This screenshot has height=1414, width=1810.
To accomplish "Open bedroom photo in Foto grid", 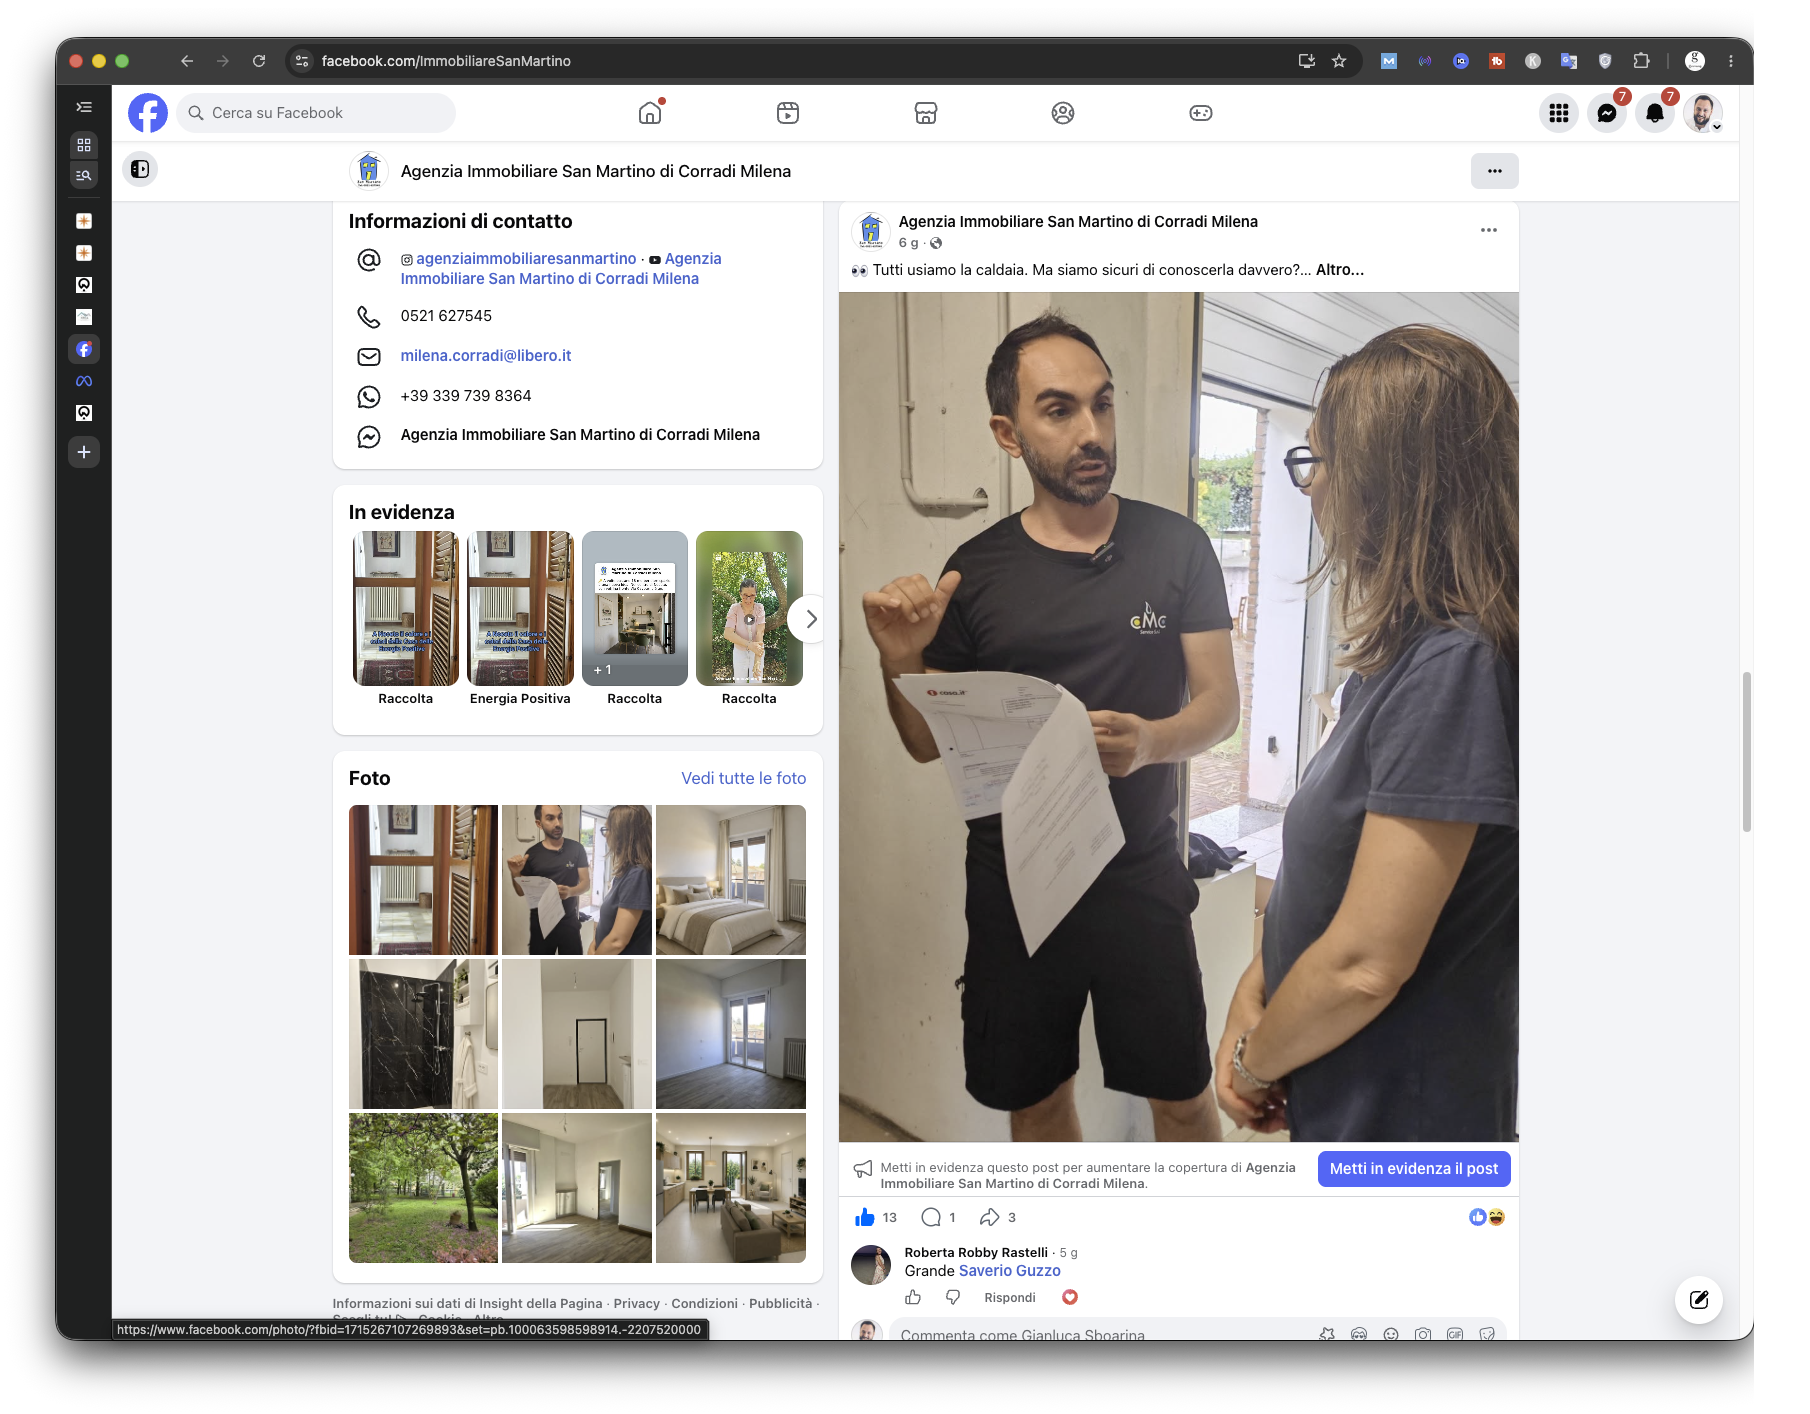I will point(731,880).
